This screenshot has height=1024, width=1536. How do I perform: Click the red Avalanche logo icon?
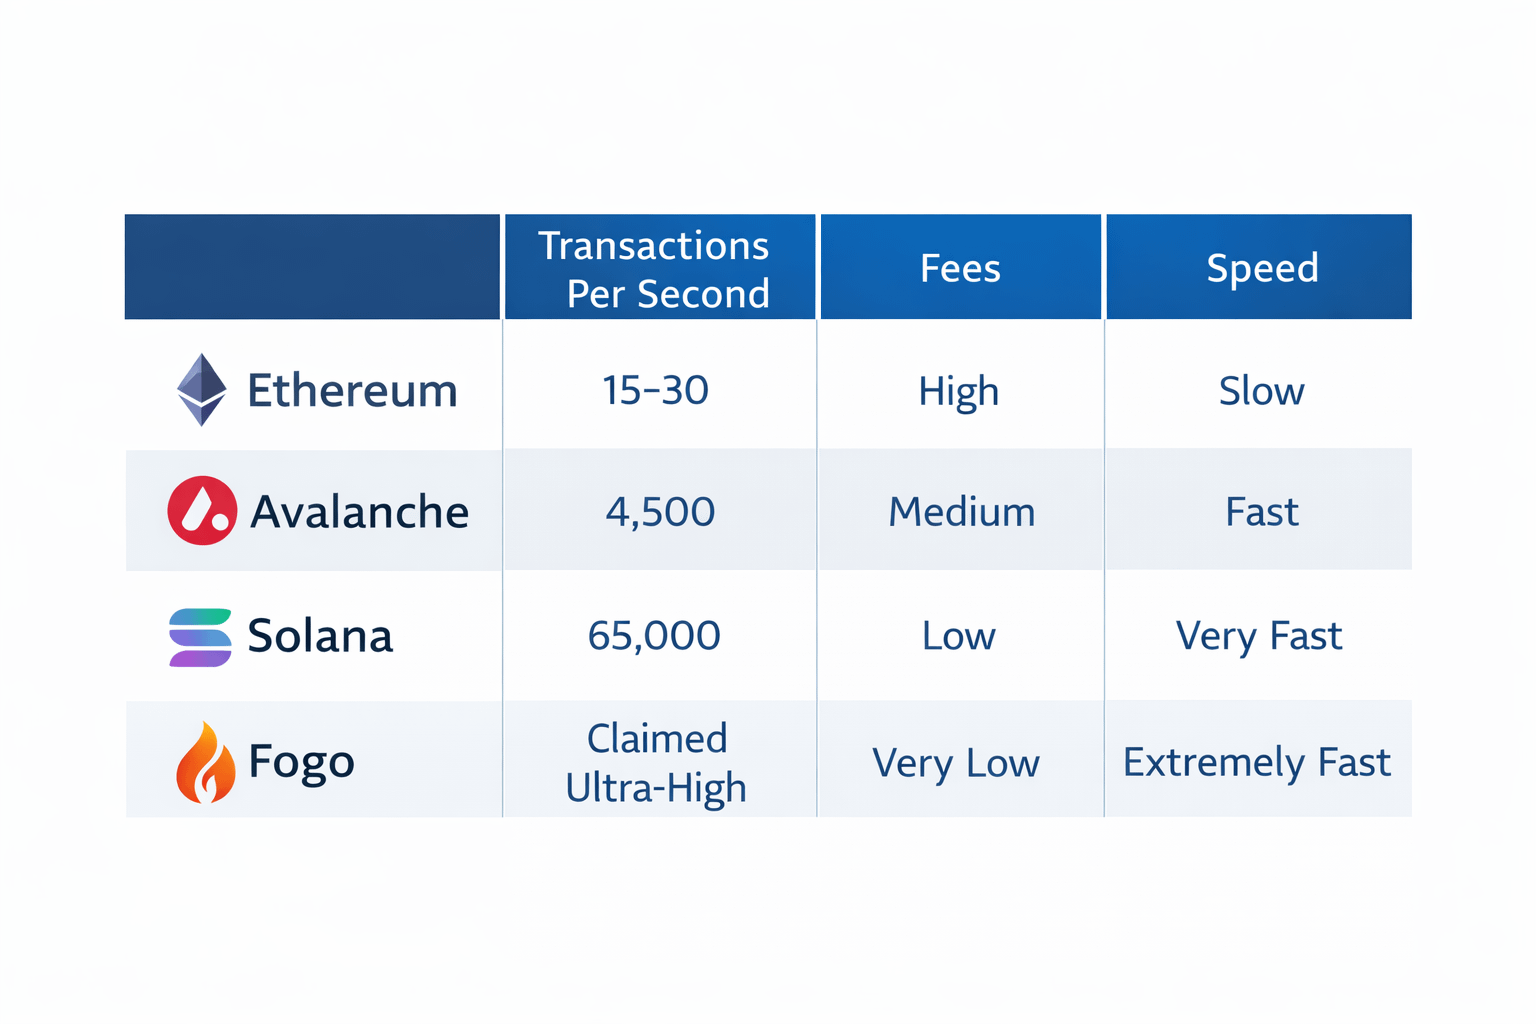pos(202,510)
